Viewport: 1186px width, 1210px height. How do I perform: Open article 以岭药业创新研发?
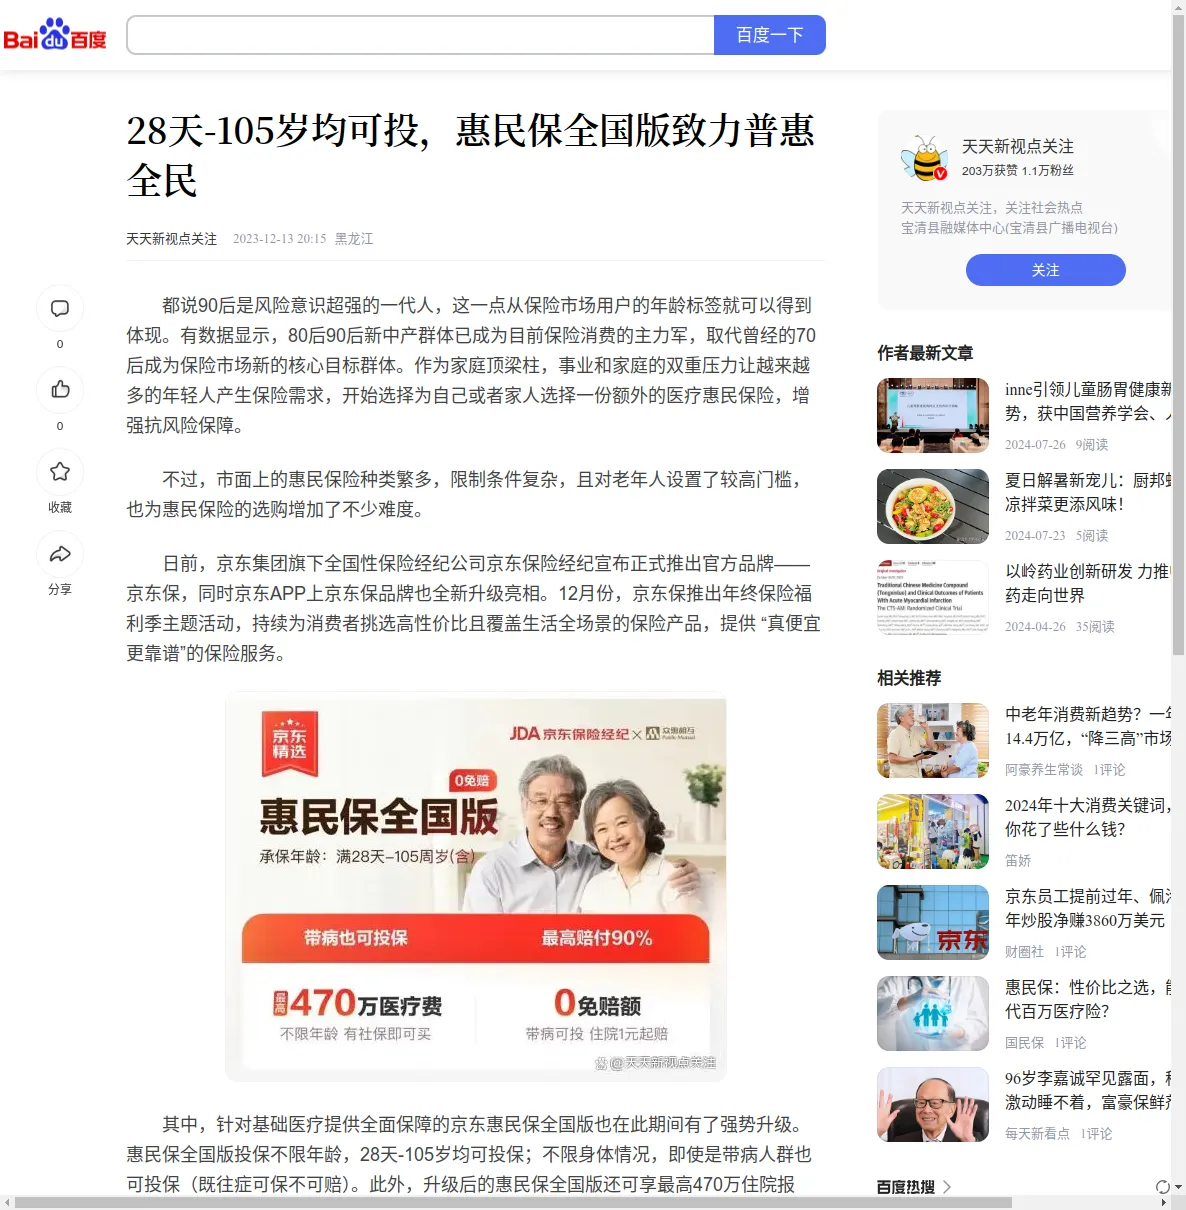pyautogui.click(x=1088, y=583)
